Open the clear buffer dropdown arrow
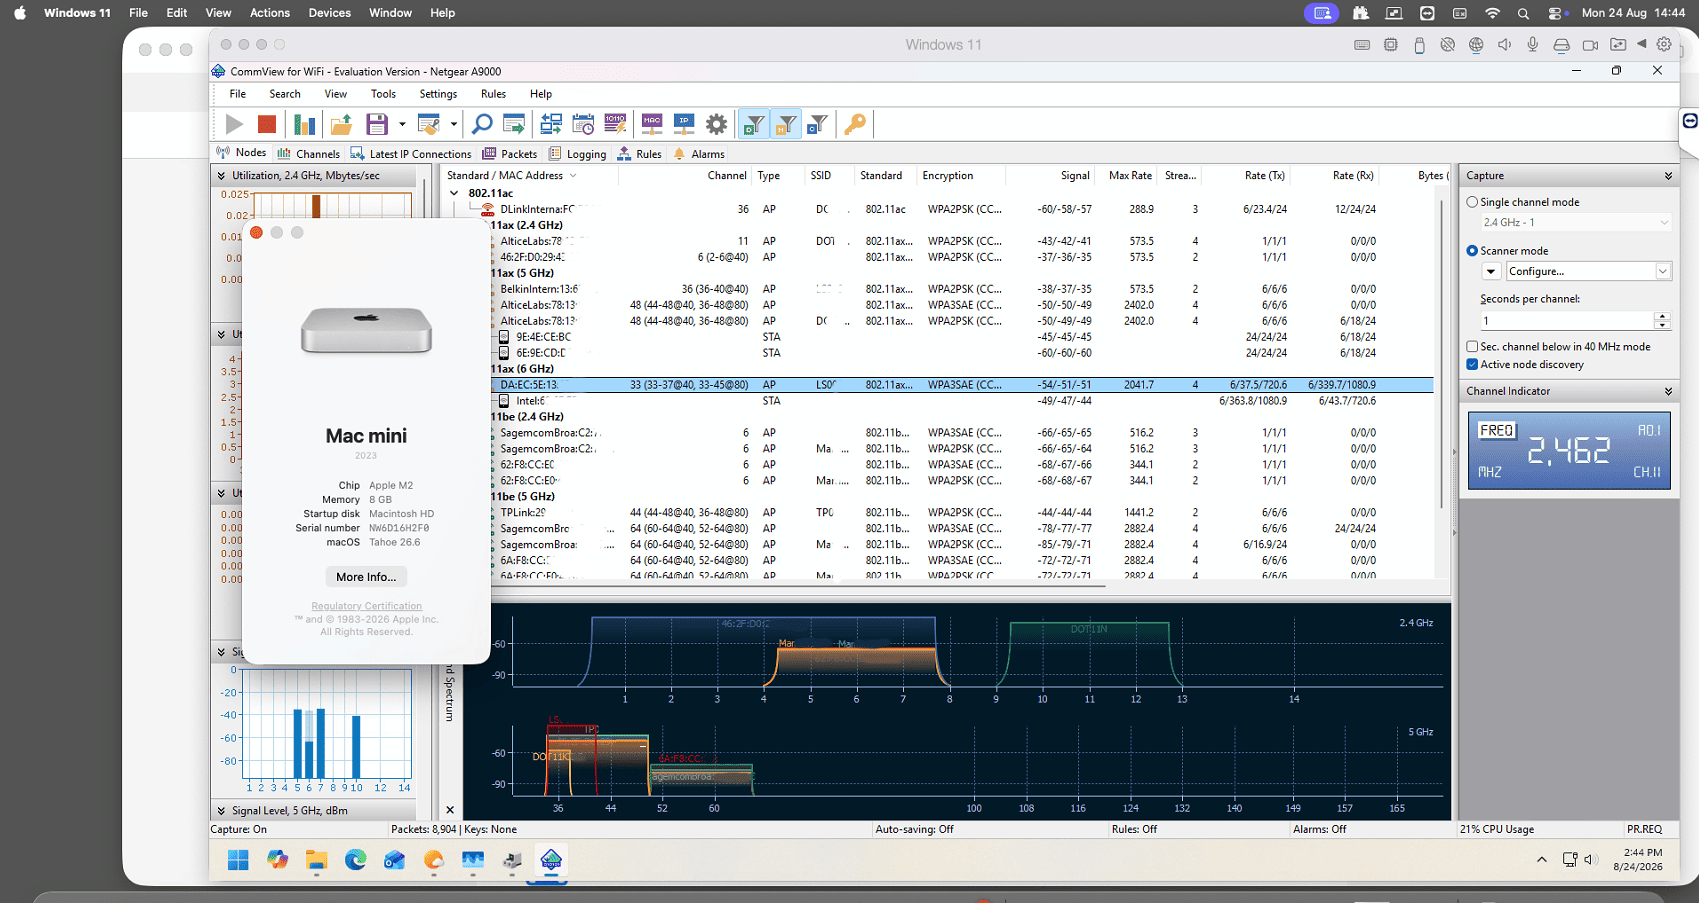Viewport: 1699px width, 903px height. coord(454,125)
